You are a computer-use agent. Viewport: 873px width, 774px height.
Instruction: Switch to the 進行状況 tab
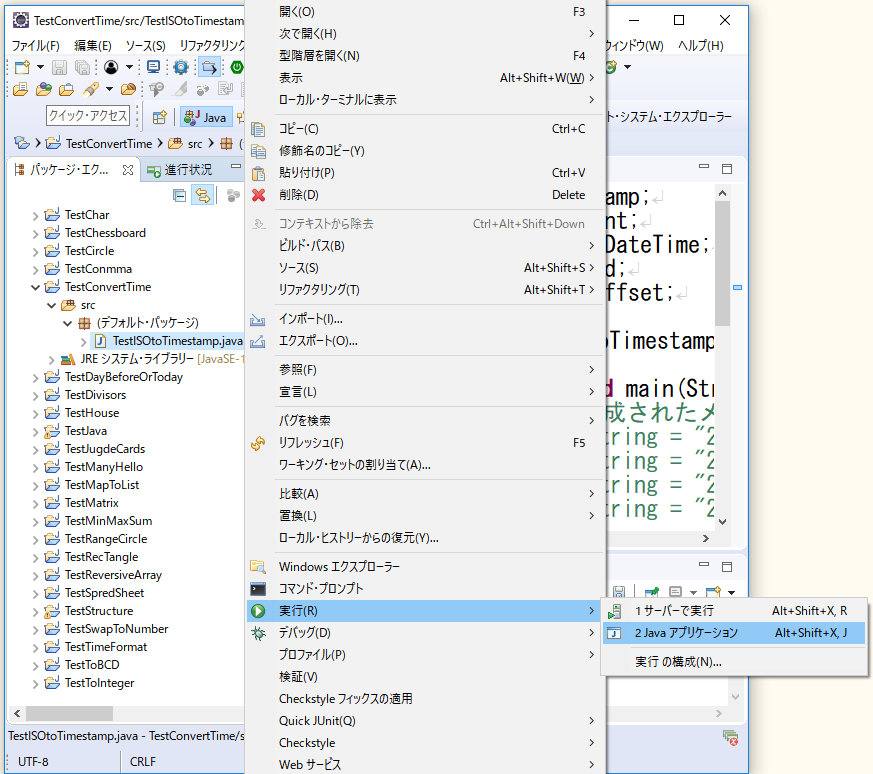pyautogui.click(x=190, y=168)
